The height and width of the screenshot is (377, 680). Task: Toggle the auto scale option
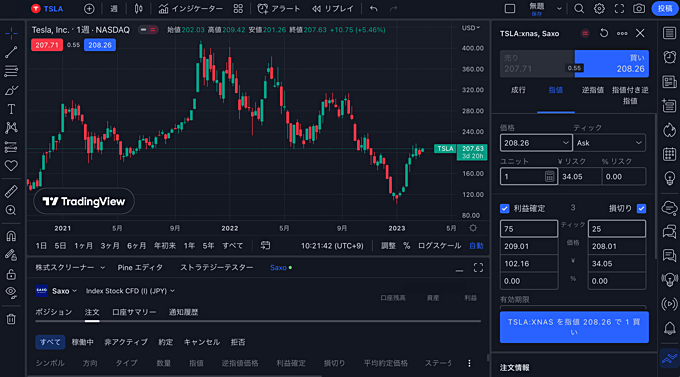click(476, 246)
